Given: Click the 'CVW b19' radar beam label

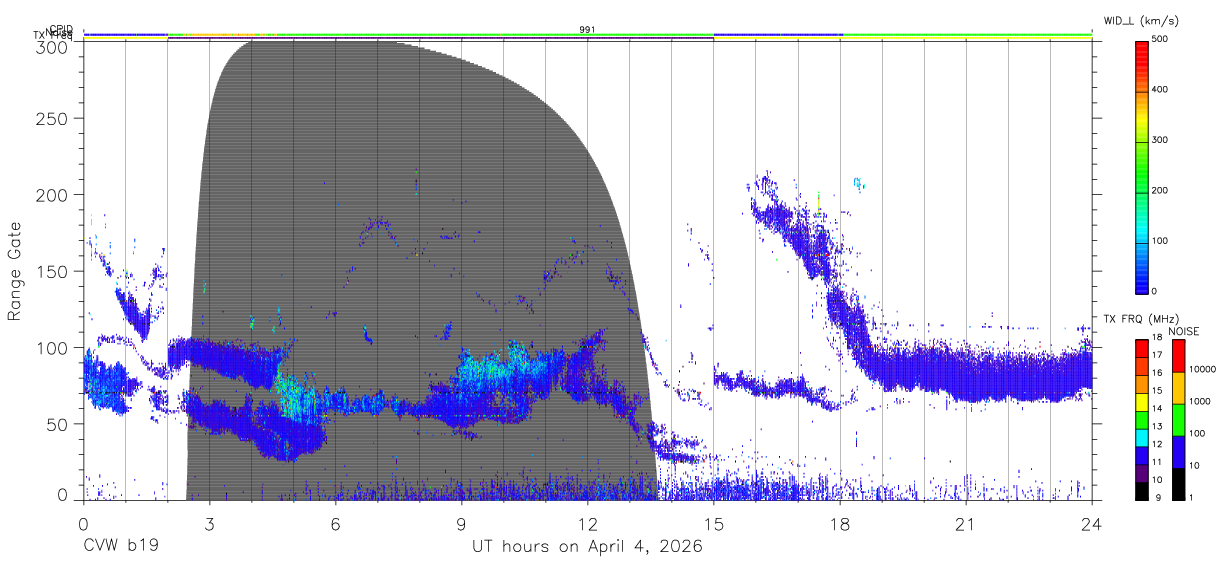Looking at the screenshot, I should (x=120, y=547).
